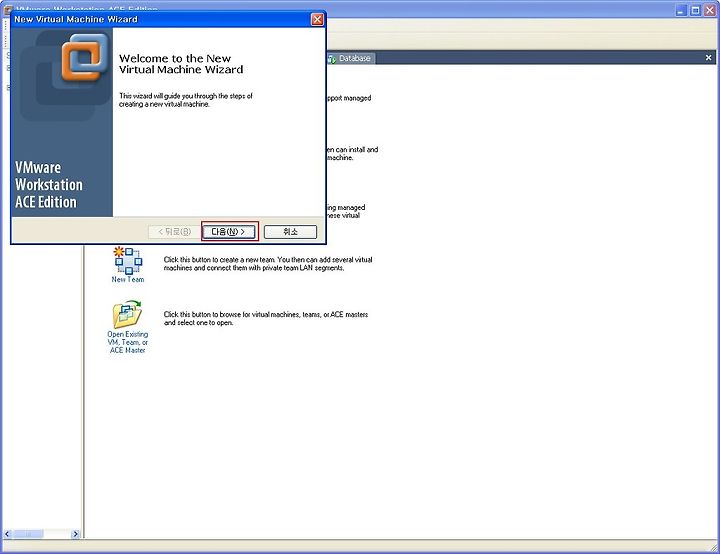Click the 취소 cancel button in wizard
The image size is (720, 554).
pos(290,232)
